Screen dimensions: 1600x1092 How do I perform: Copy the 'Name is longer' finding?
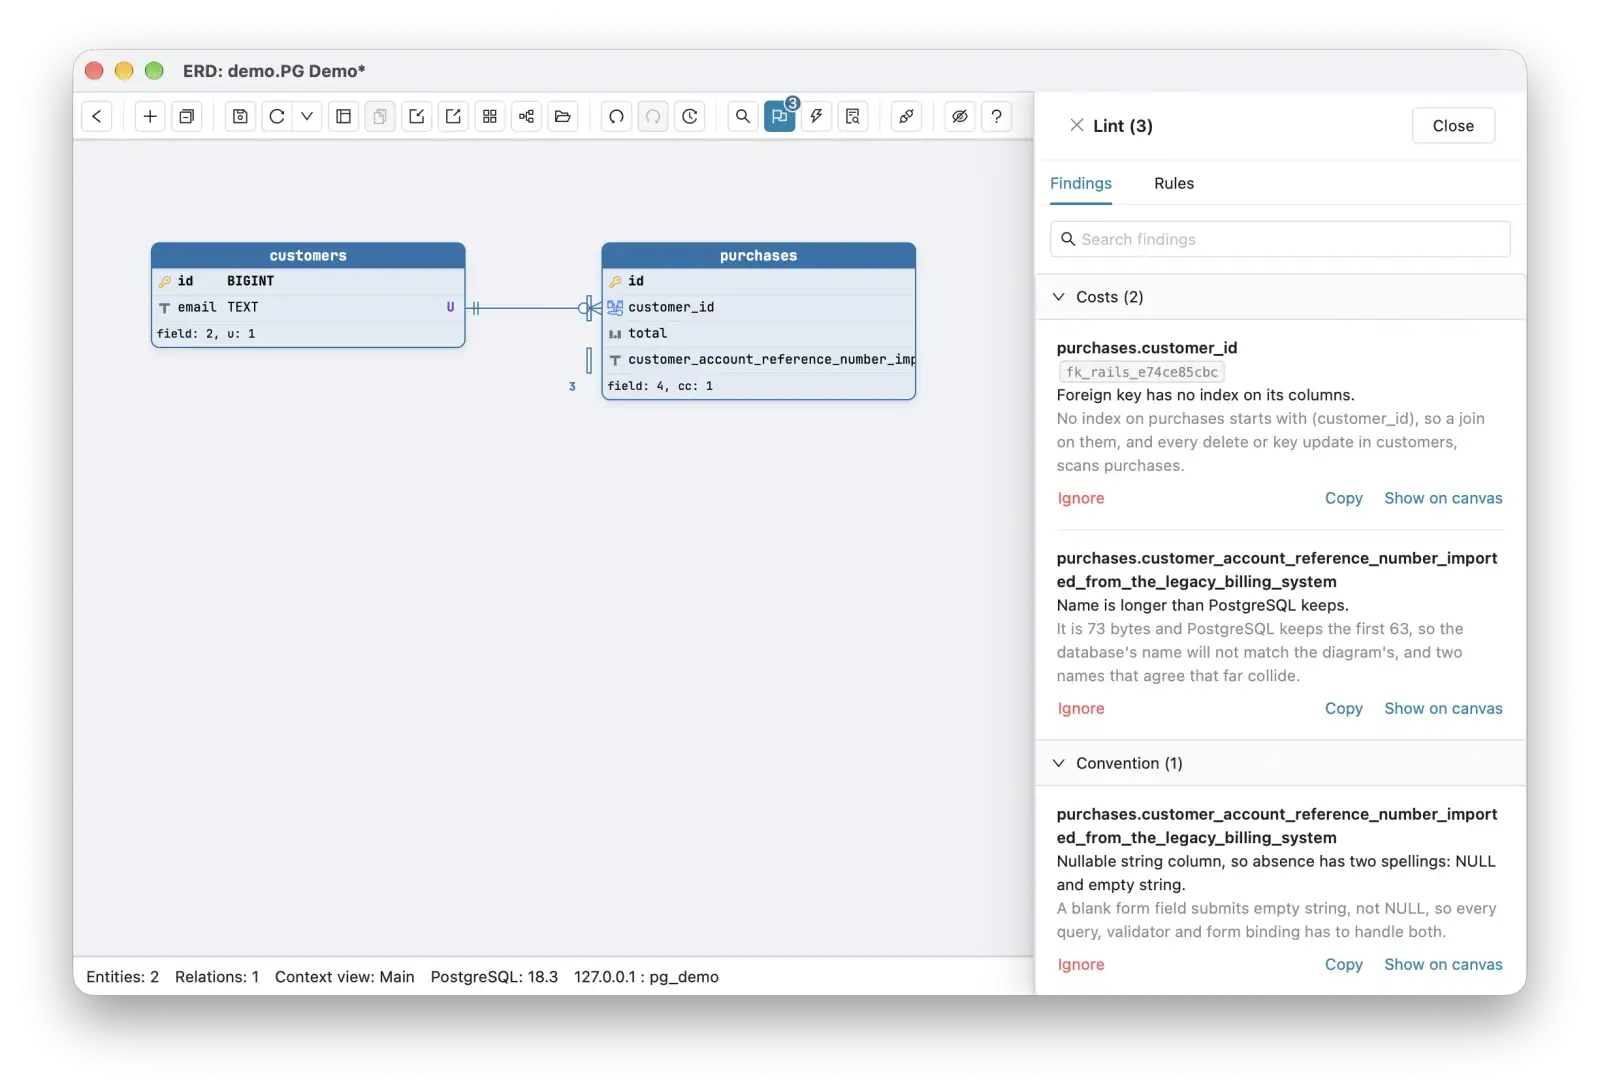pyautogui.click(x=1344, y=709)
